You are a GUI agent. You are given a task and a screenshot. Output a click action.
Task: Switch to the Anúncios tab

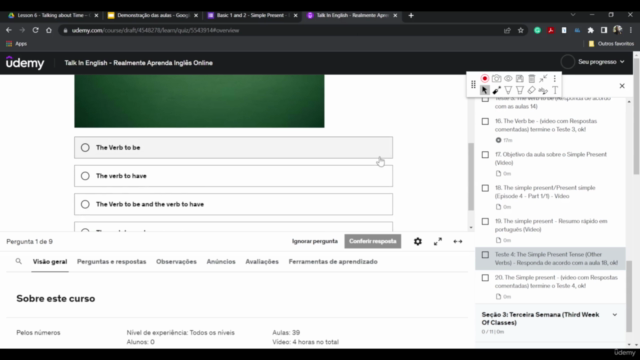(221, 262)
